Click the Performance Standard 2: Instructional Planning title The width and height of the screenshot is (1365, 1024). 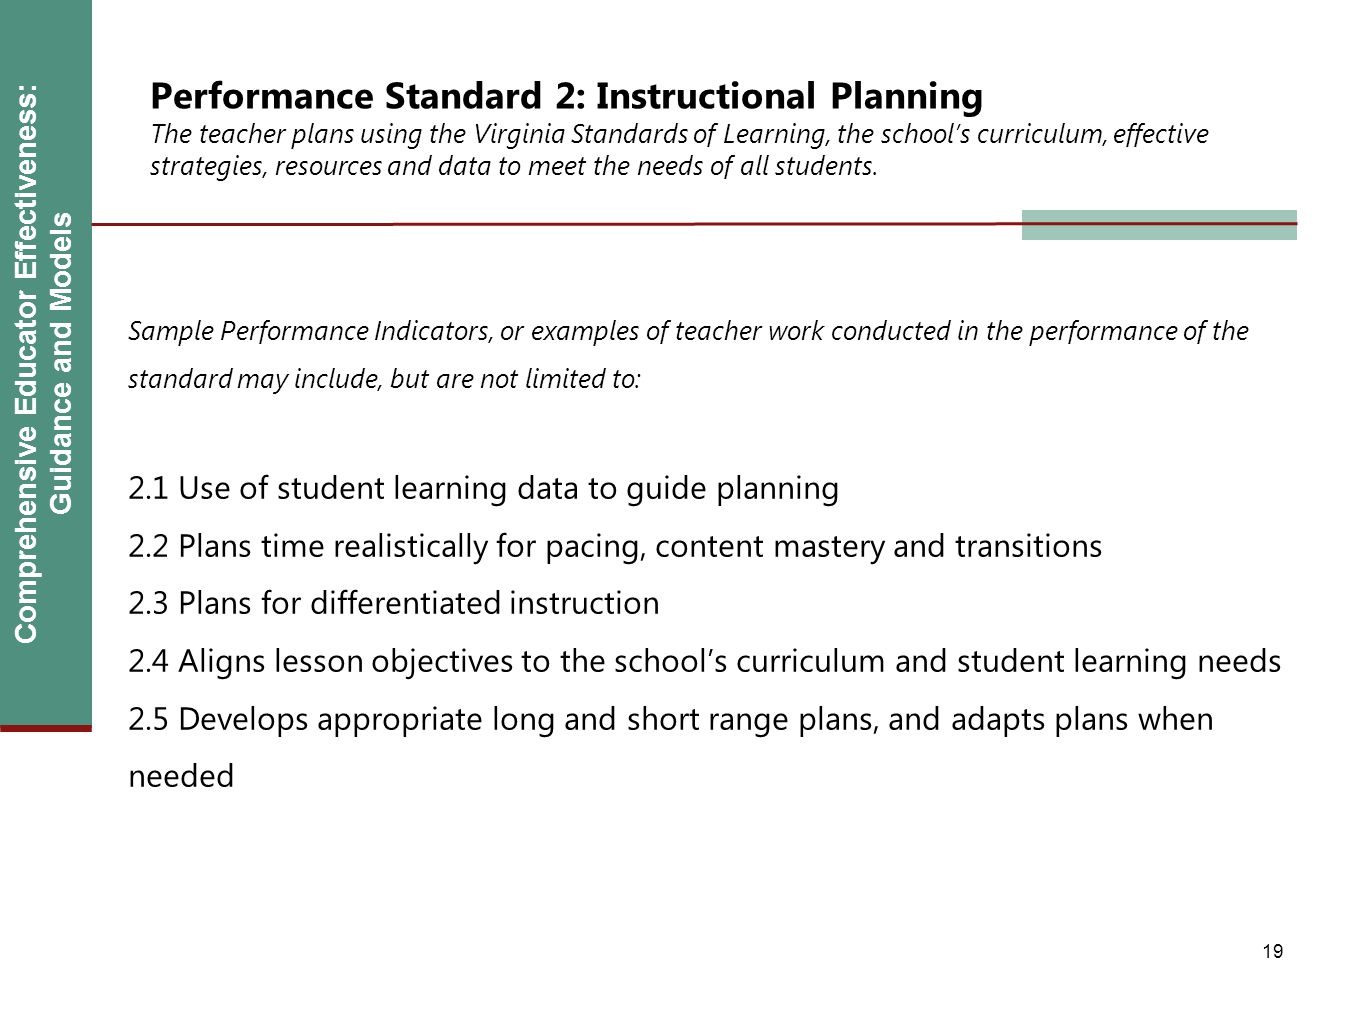[566, 96]
